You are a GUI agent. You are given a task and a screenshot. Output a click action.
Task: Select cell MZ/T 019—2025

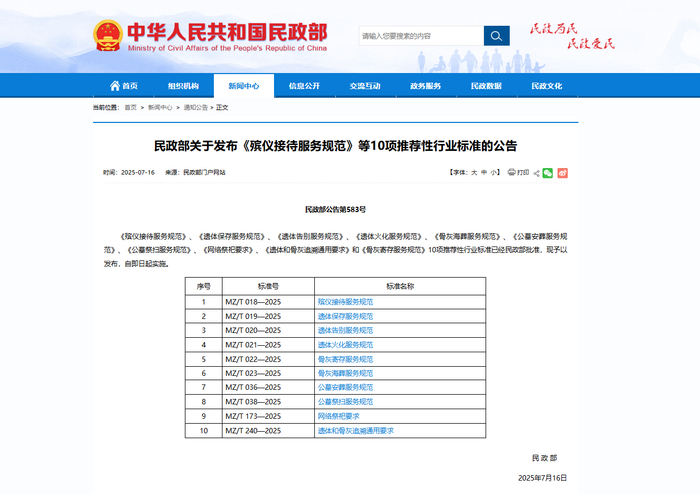[x=268, y=316]
